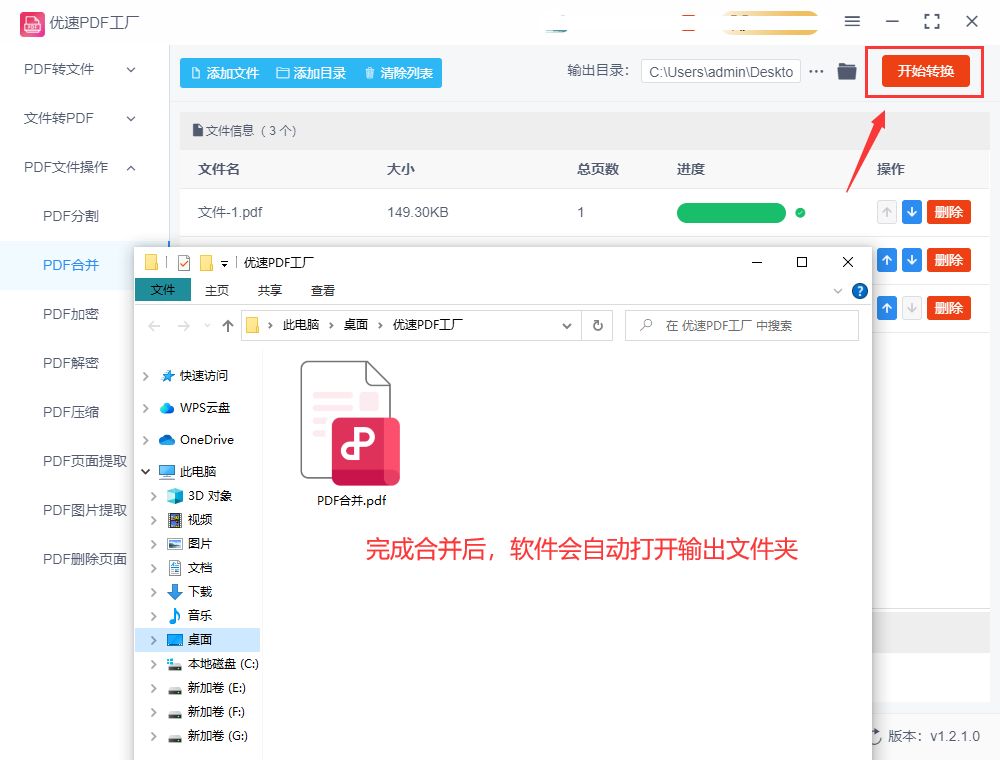Select PDF加密 in sidebar
Image resolution: width=1000 pixels, height=760 pixels.
(x=71, y=314)
